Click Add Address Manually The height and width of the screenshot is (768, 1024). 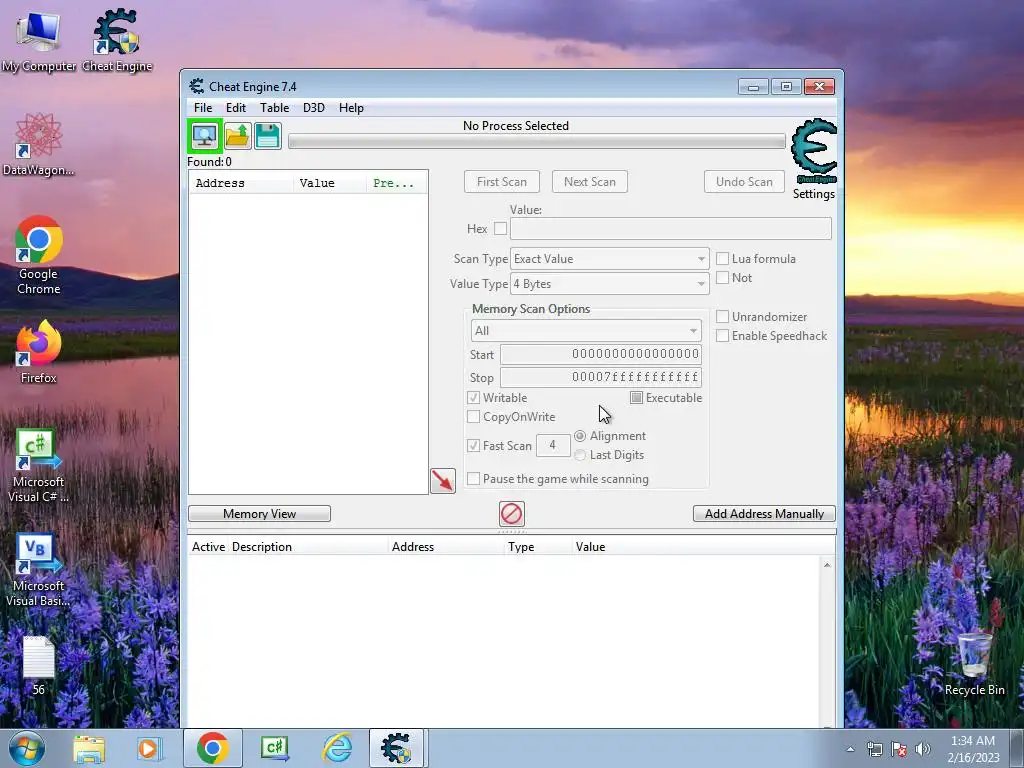(x=764, y=514)
